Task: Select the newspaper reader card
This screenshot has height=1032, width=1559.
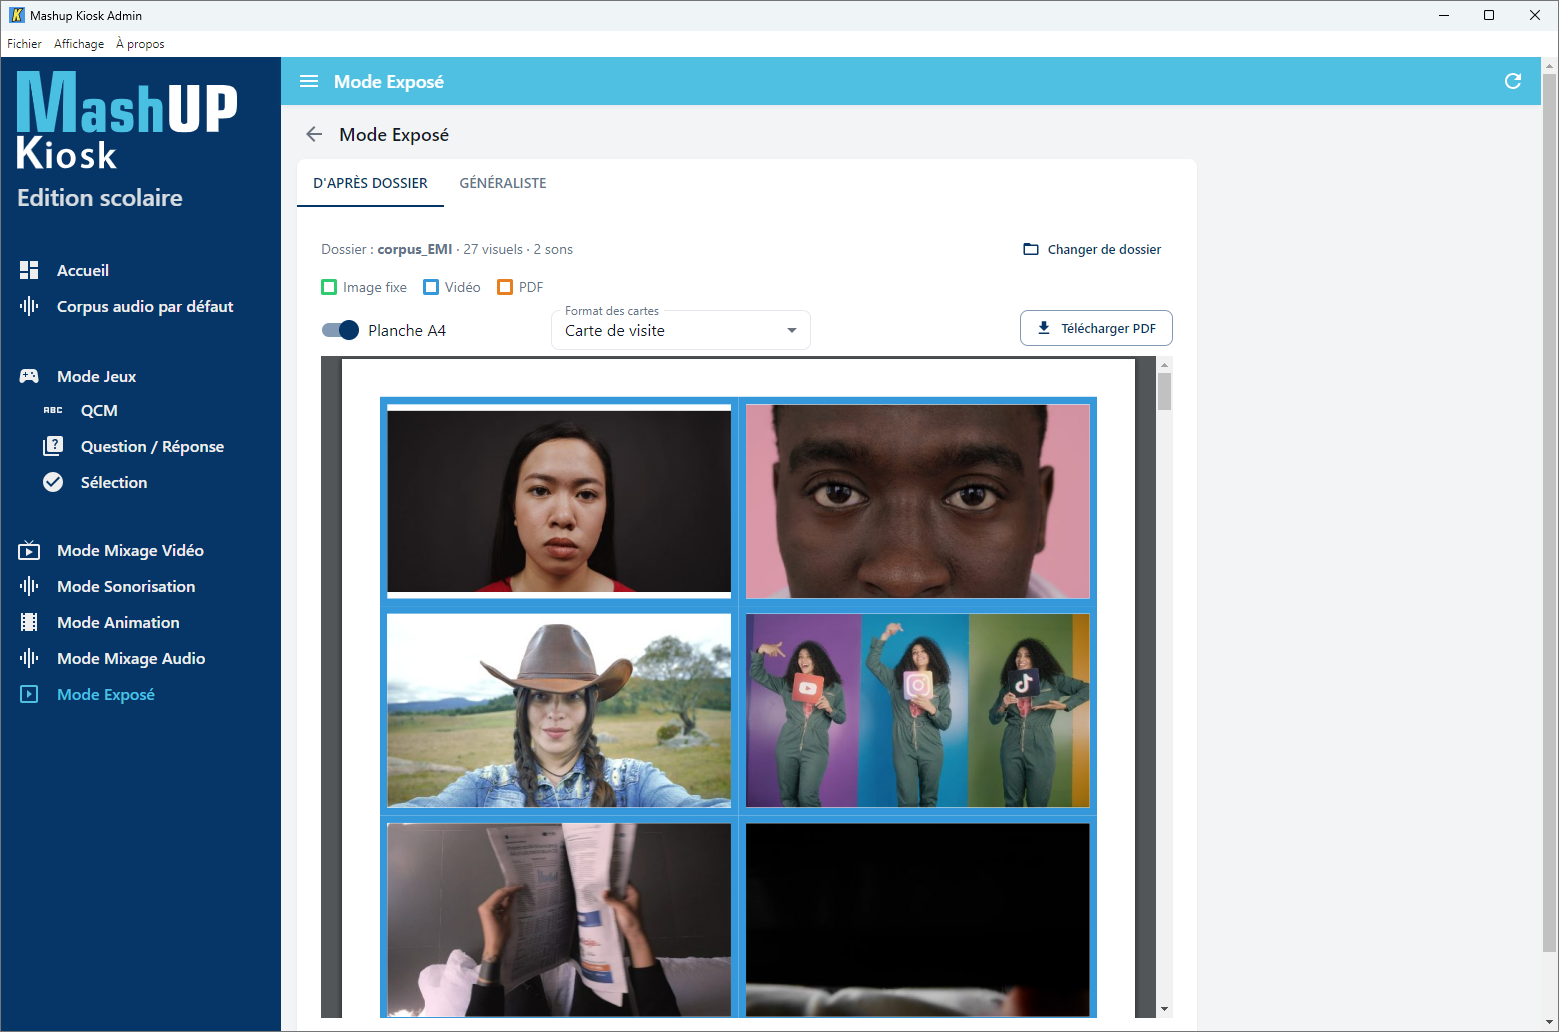Action: pyautogui.click(x=559, y=920)
